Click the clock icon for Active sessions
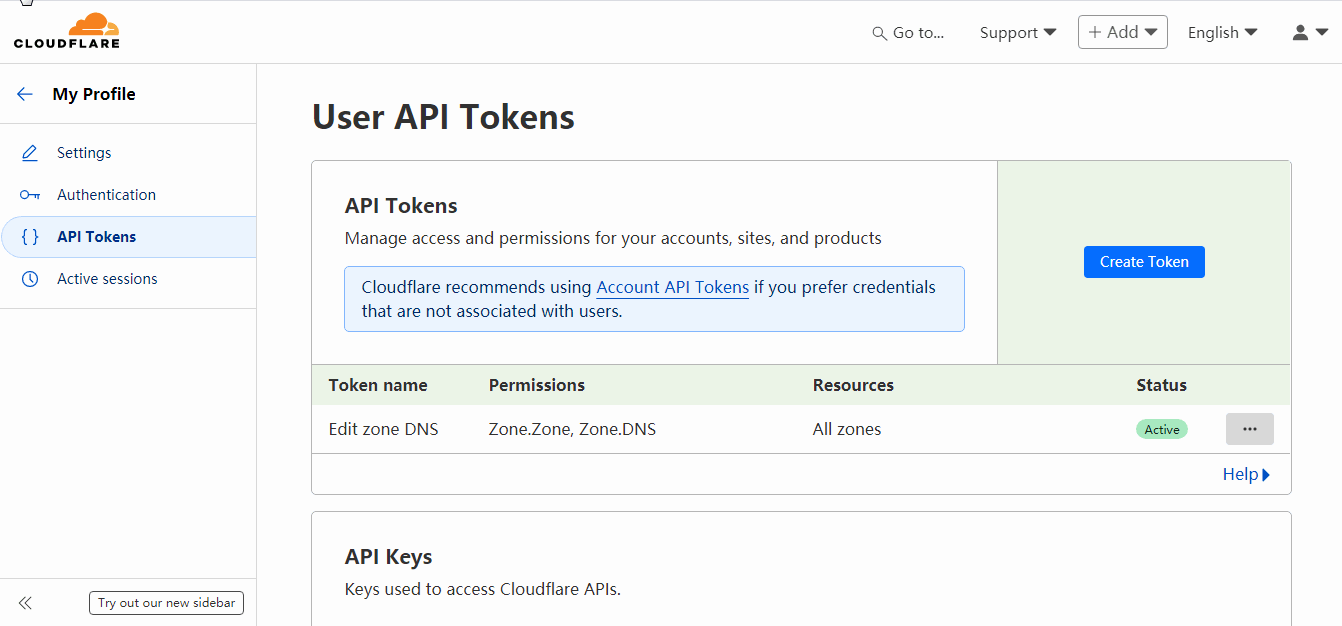 (30, 279)
